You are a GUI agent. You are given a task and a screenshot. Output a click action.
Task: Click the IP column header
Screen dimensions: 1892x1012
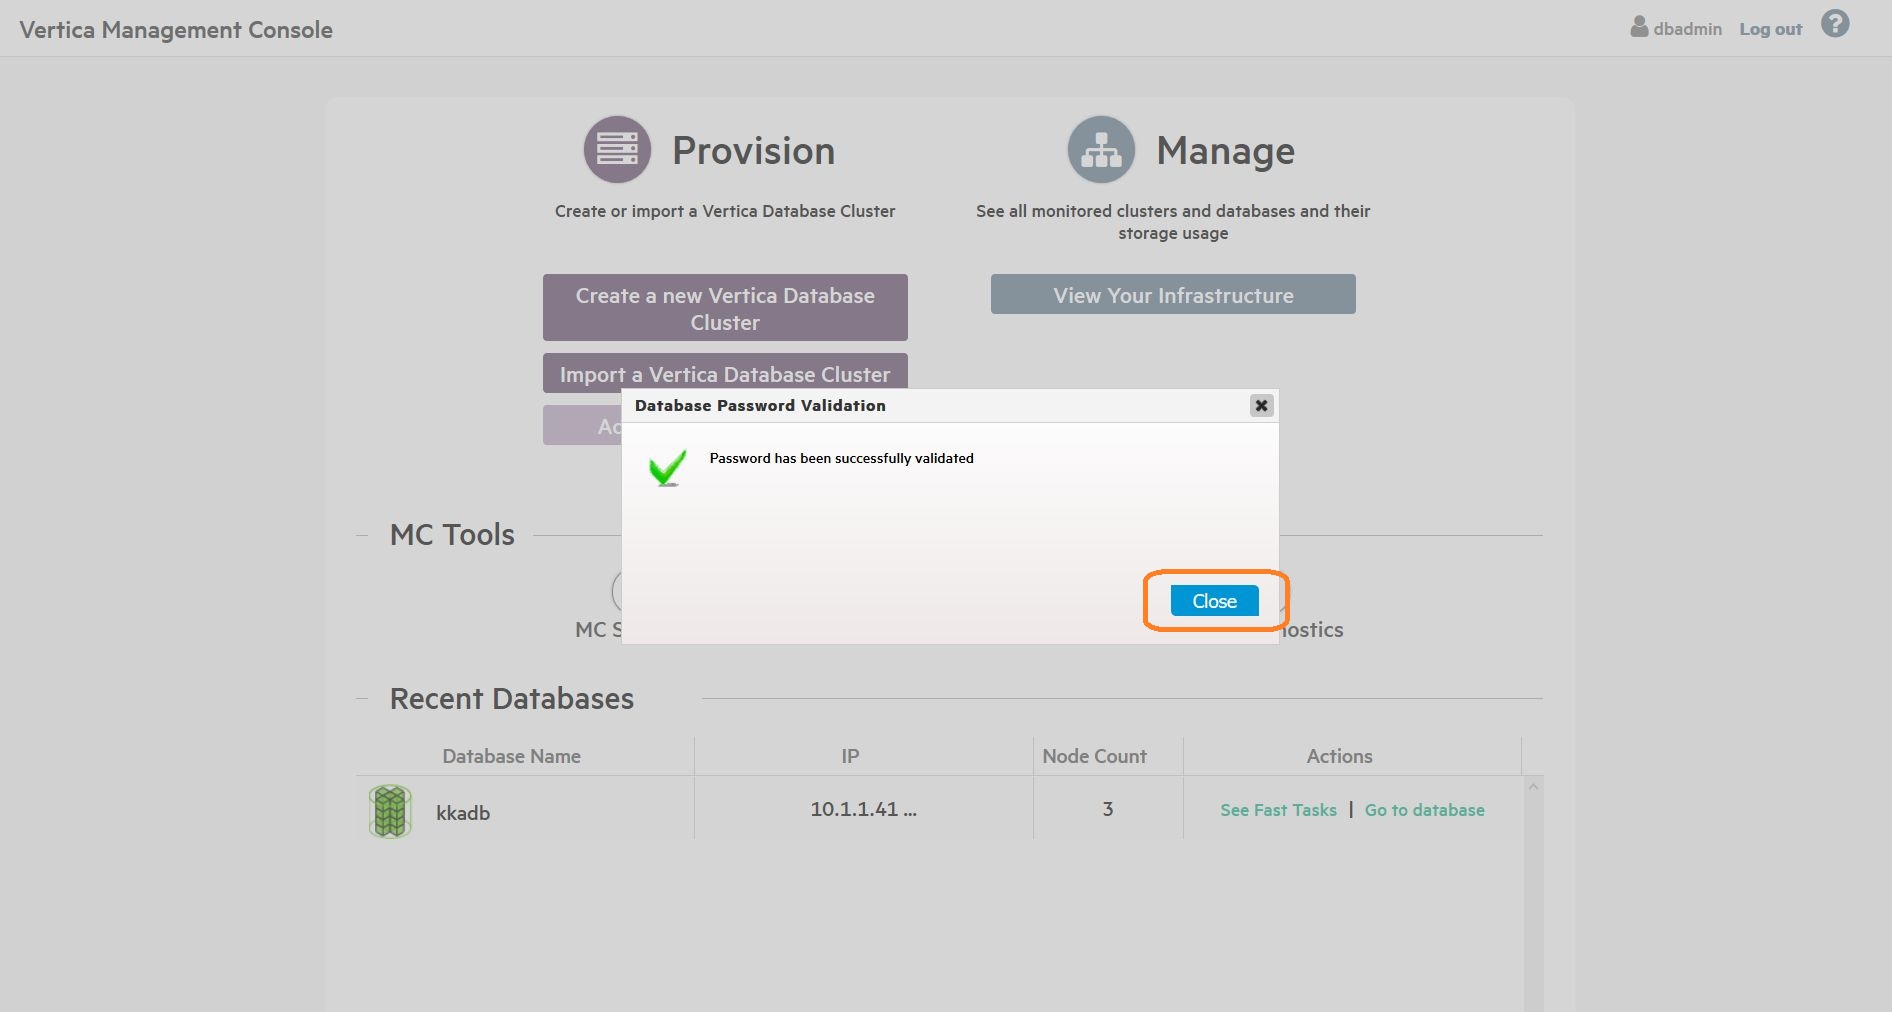point(850,756)
